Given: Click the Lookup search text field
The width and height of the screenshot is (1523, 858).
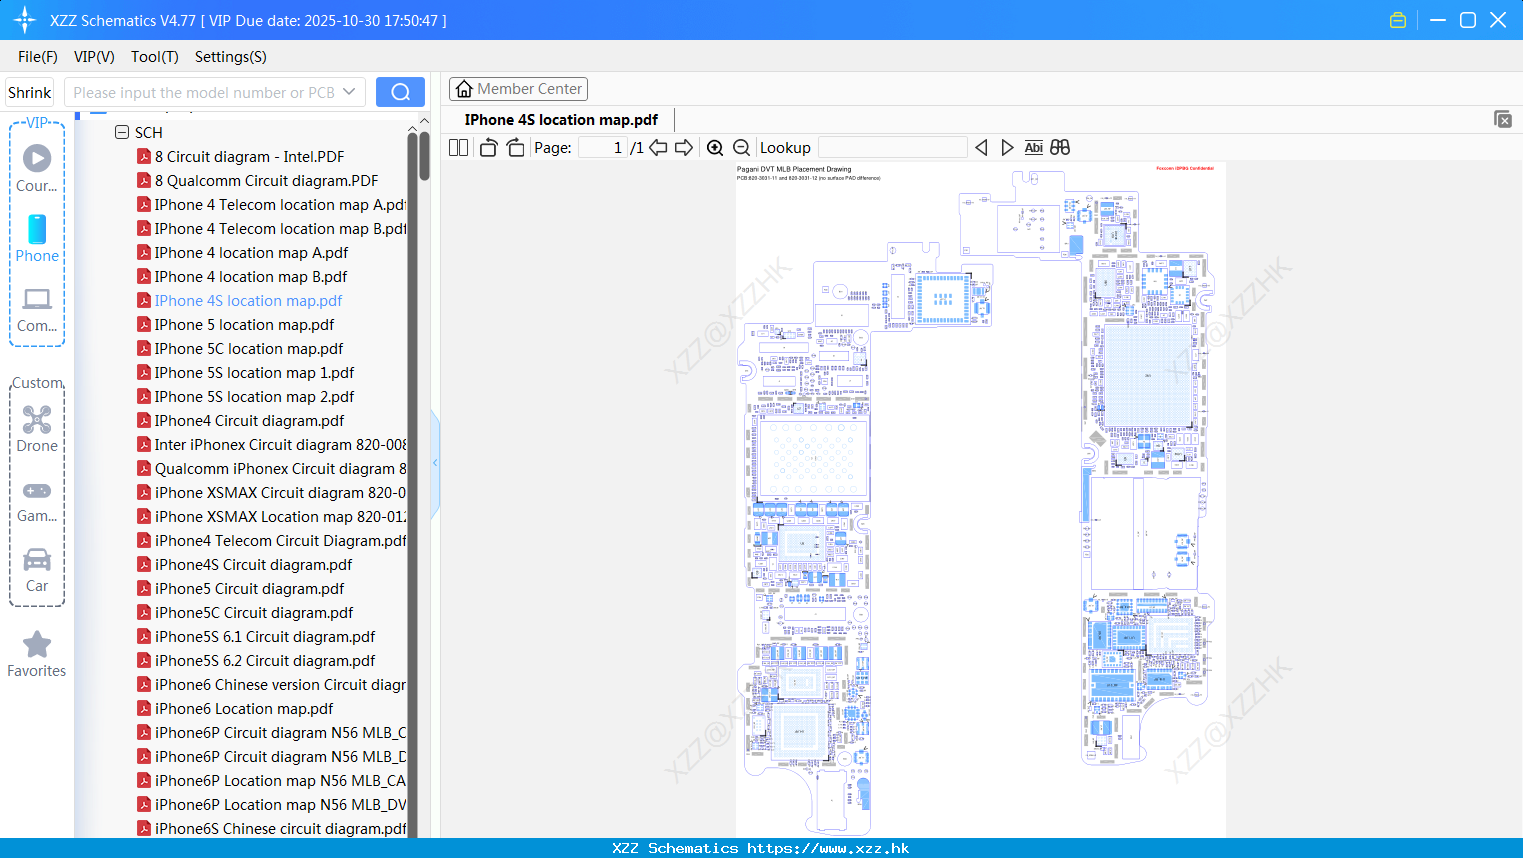Looking at the screenshot, I should 893,148.
